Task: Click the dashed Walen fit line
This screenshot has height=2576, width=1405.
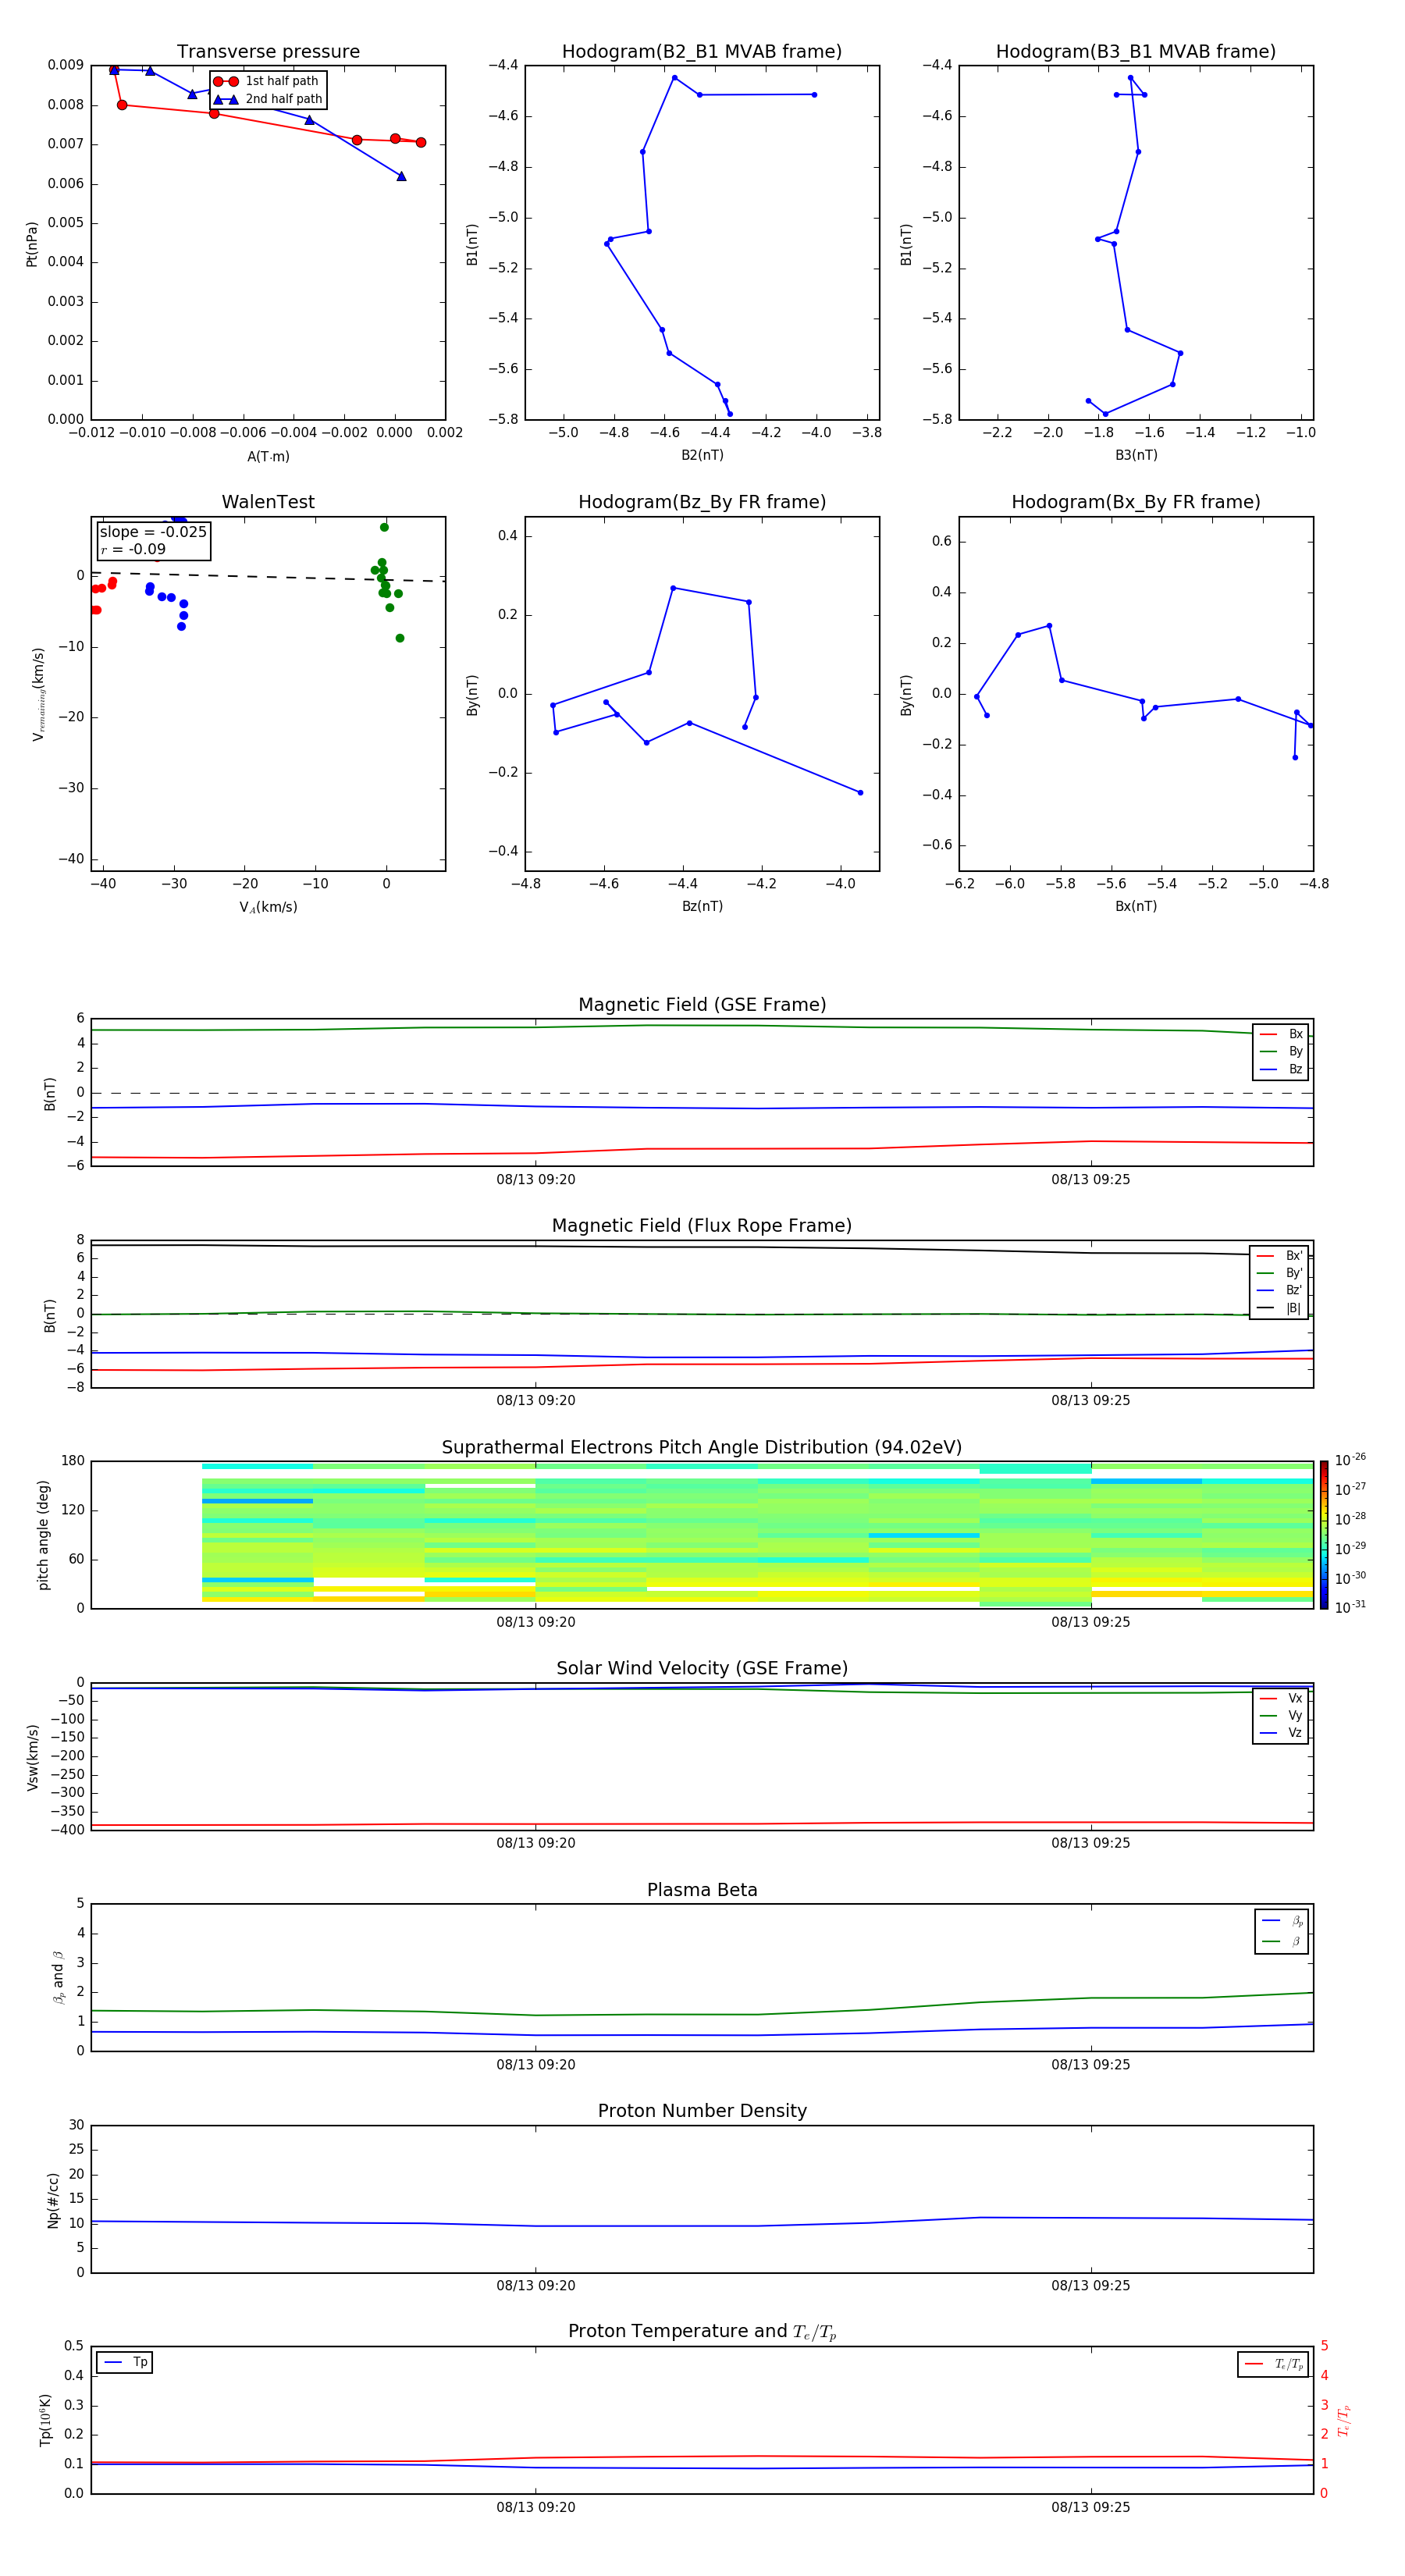Action: pos(268,577)
